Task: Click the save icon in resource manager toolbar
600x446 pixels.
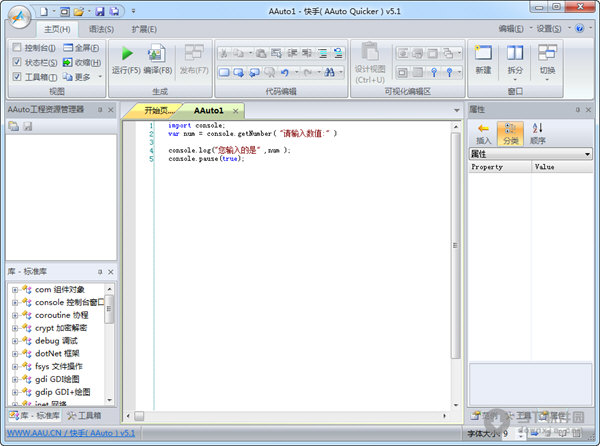Action: (x=28, y=126)
